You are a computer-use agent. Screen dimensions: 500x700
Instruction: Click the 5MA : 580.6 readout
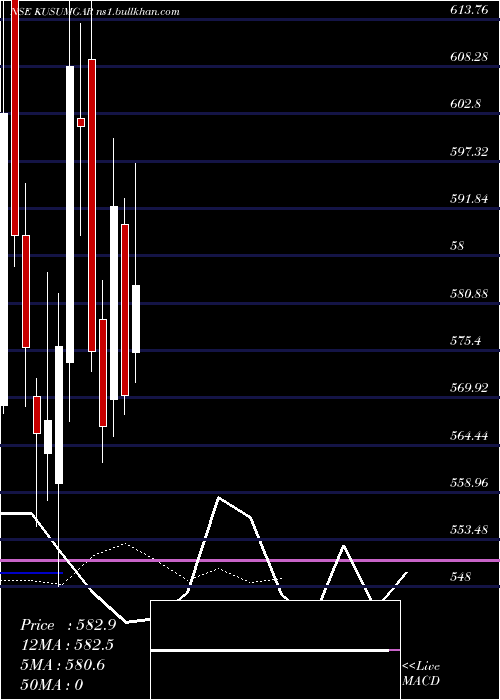(x=62, y=665)
